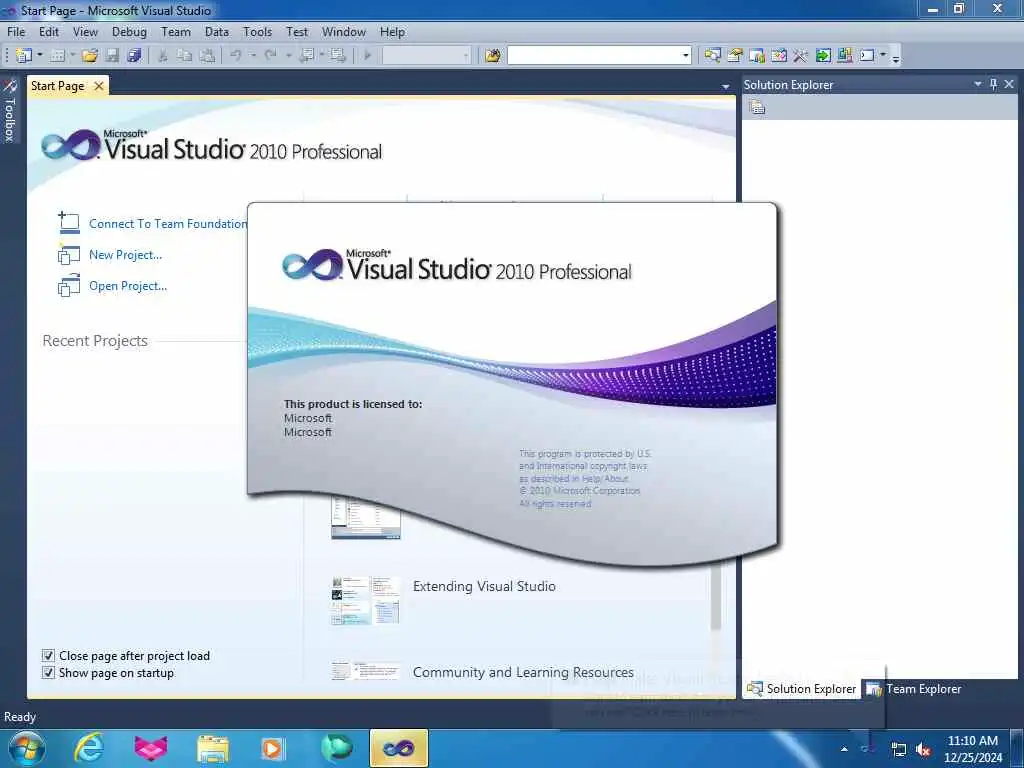Click the New Project toolbar icon
Viewport: 1024px width, 768px height.
(24, 56)
